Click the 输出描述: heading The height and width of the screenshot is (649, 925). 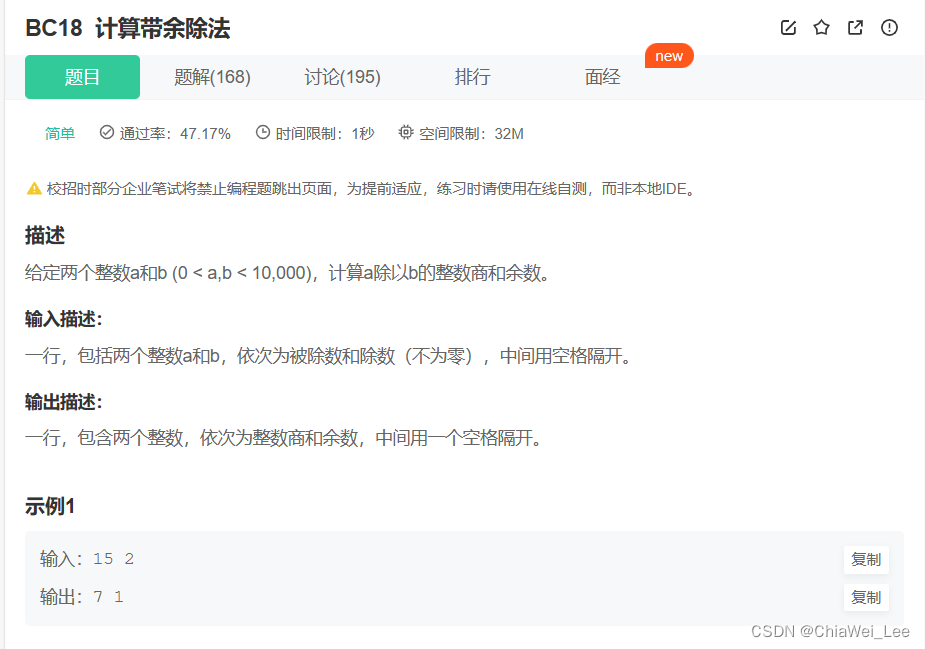pyautogui.click(x=64, y=402)
